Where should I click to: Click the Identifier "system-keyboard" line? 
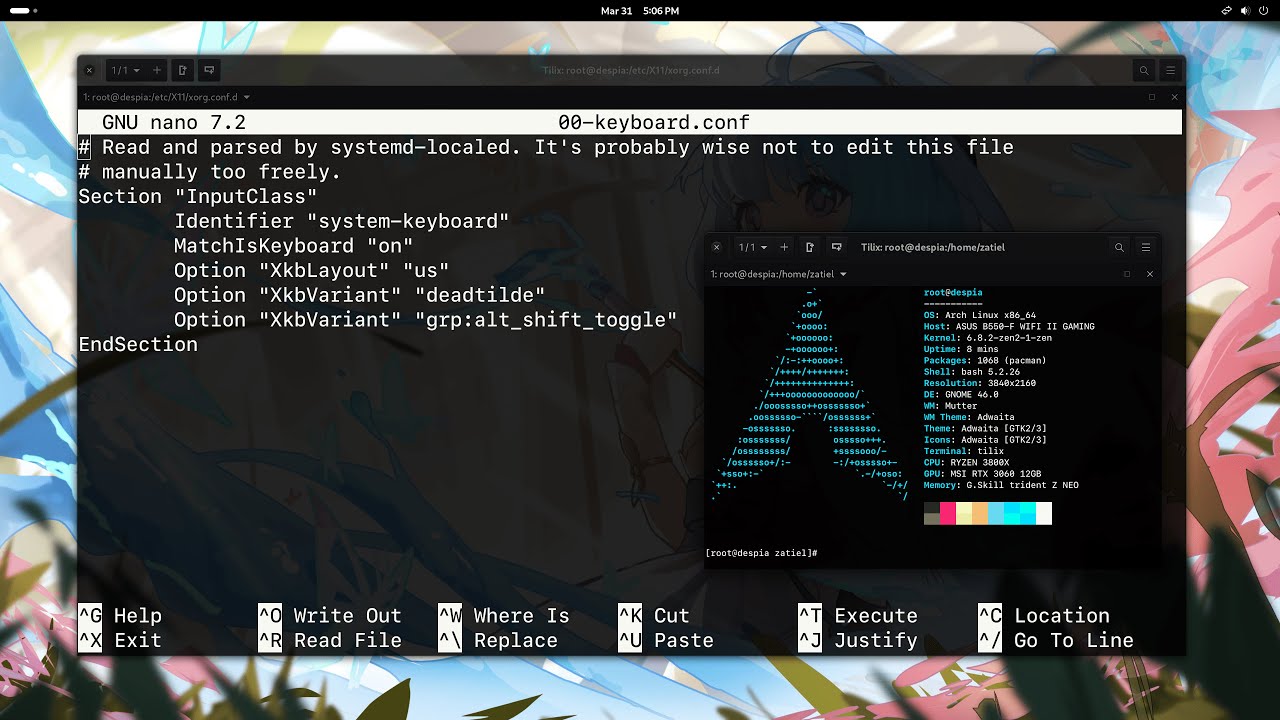click(342, 221)
